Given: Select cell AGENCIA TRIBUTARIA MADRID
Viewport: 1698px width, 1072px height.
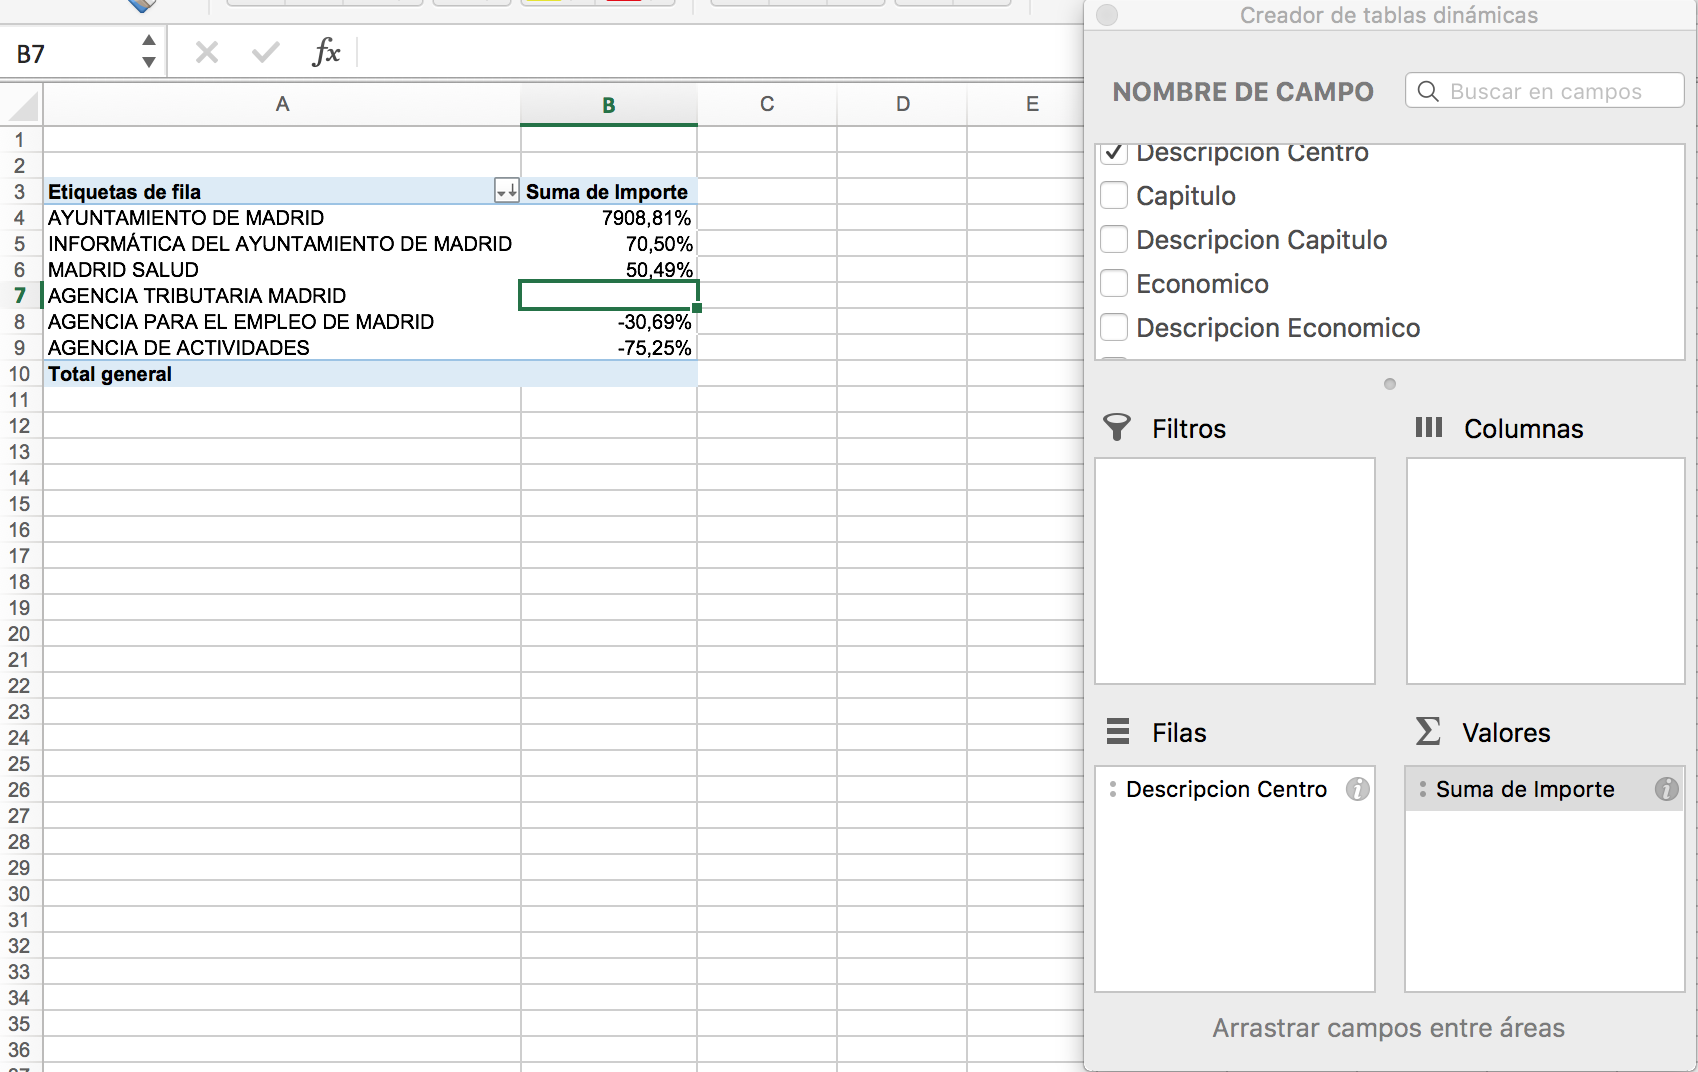Looking at the screenshot, I should [282, 296].
